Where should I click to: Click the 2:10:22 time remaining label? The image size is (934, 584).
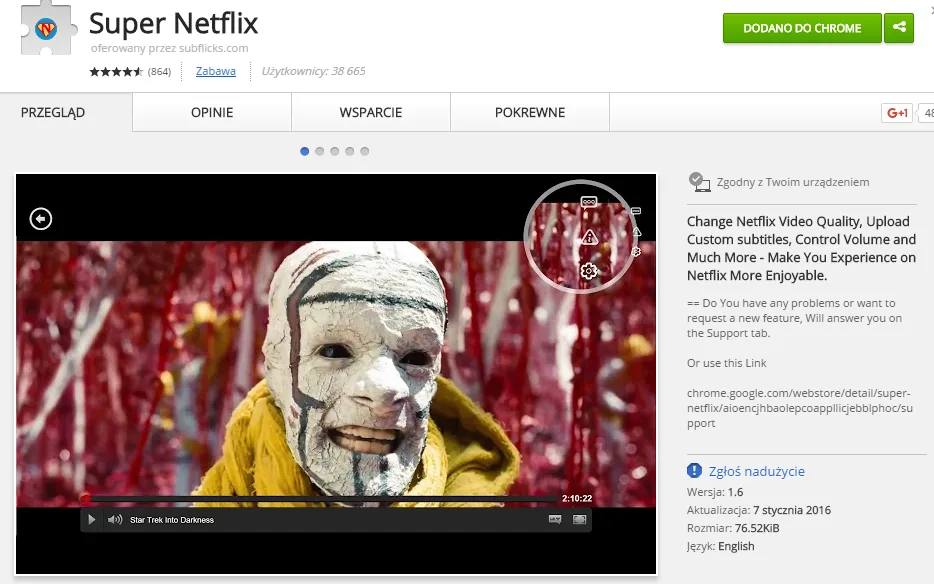click(x=577, y=498)
